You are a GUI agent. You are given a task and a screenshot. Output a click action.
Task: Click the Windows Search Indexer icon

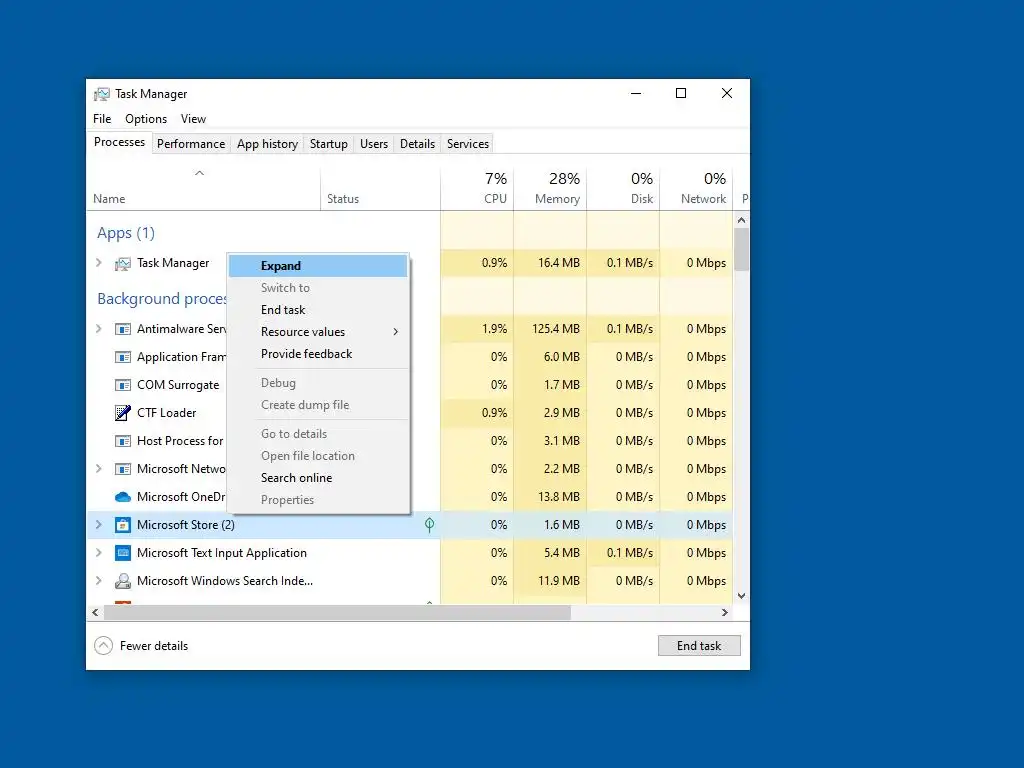pos(123,581)
